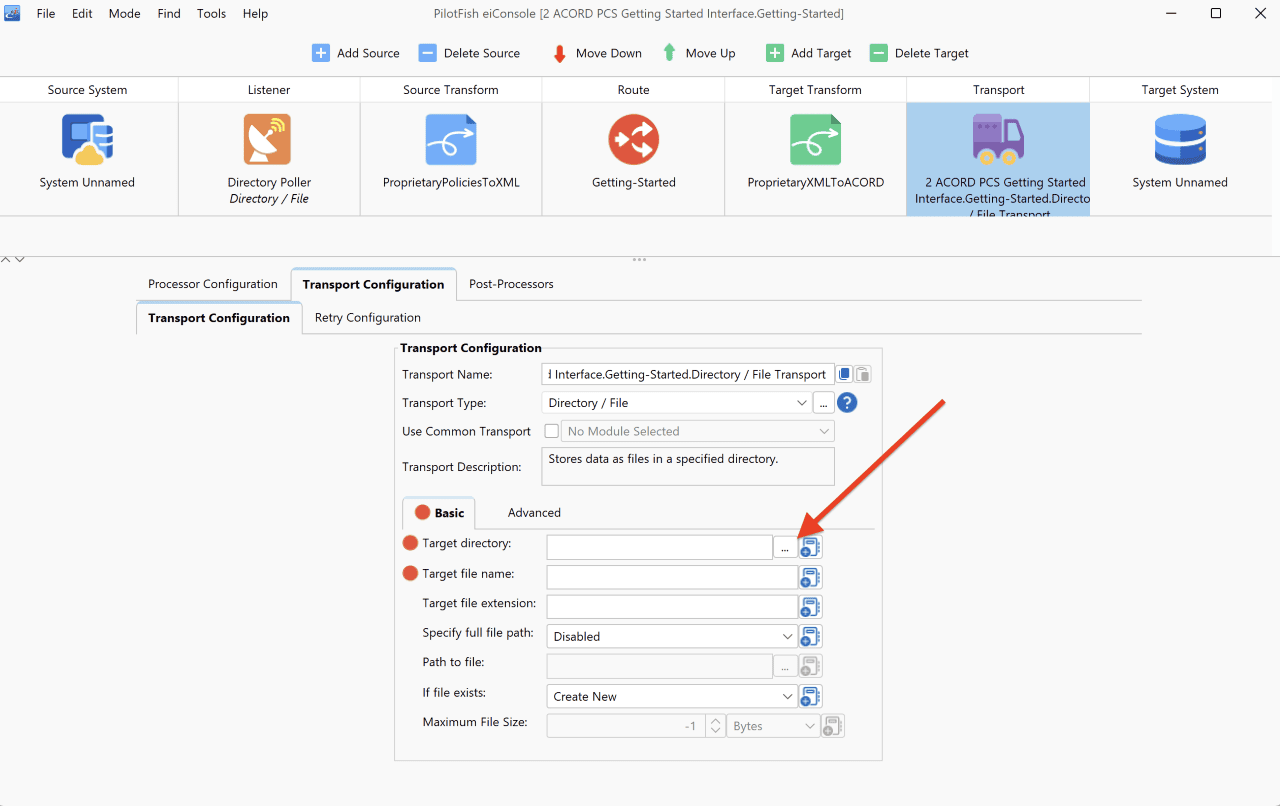1280x806 pixels.
Task: Maximize the eiConsole window
Action: pos(1216,14)
